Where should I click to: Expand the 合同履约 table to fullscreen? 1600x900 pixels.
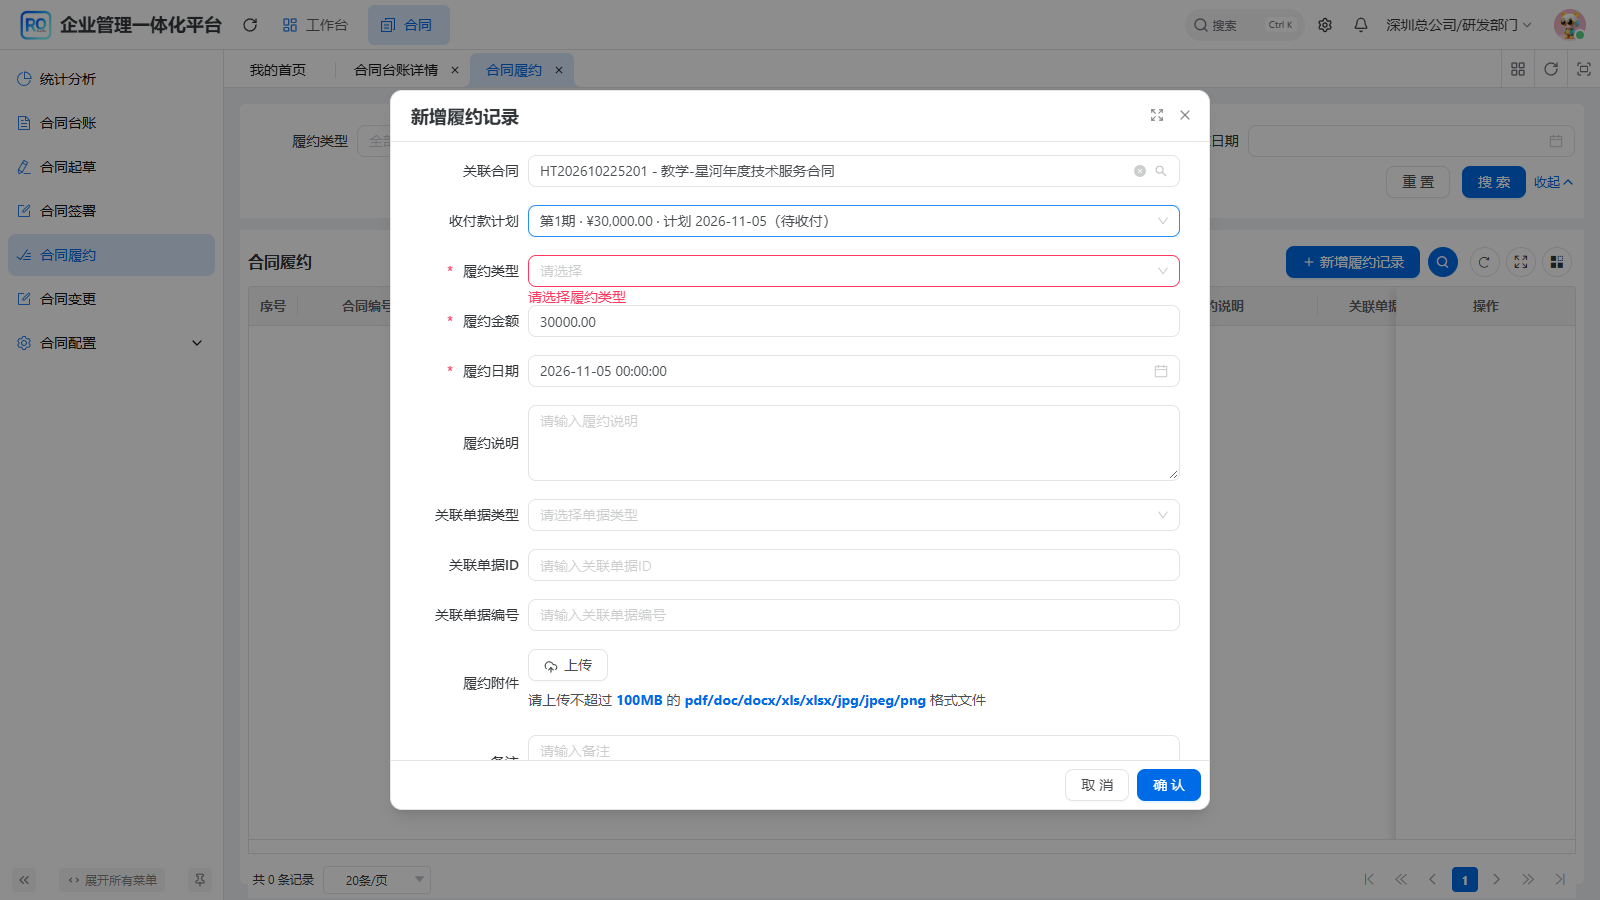pyautogui.click(x=1521, y=262)
